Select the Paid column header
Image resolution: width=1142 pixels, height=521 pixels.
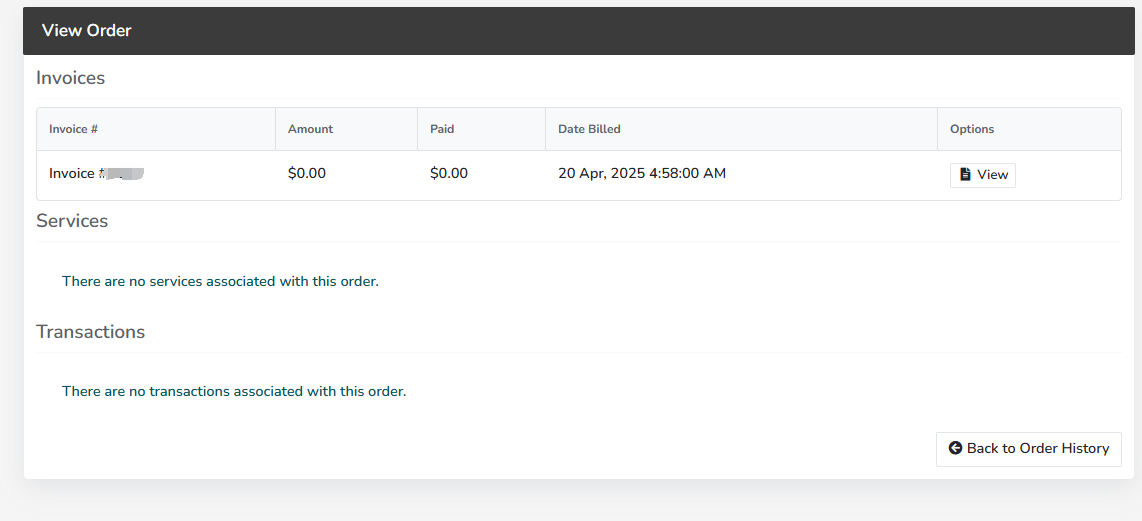coord(442,129)
